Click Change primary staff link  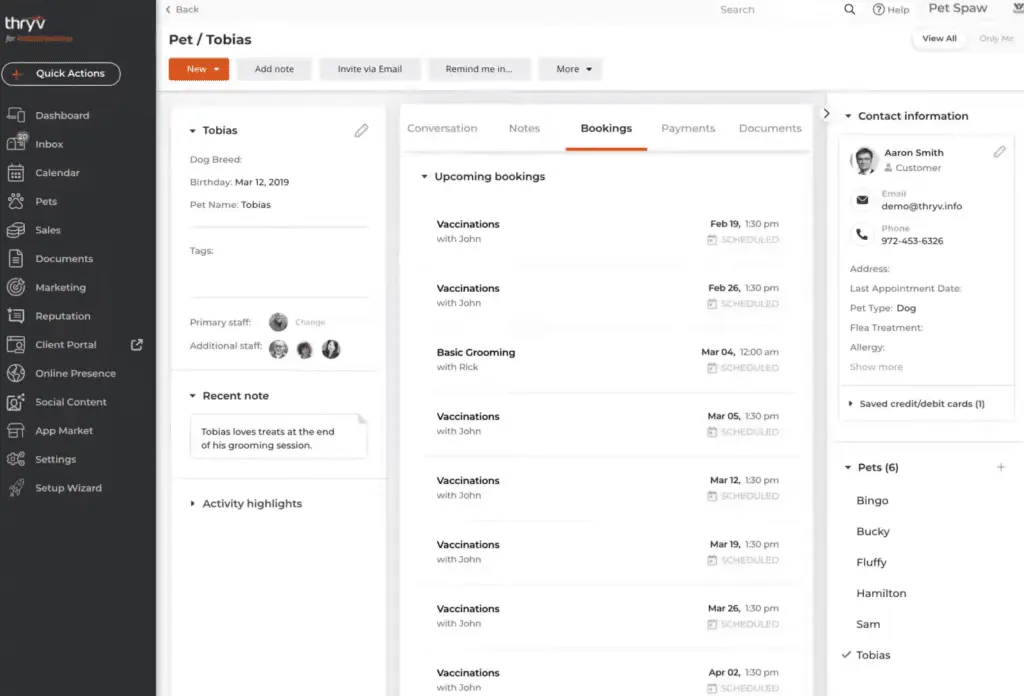tap(310, 323)
